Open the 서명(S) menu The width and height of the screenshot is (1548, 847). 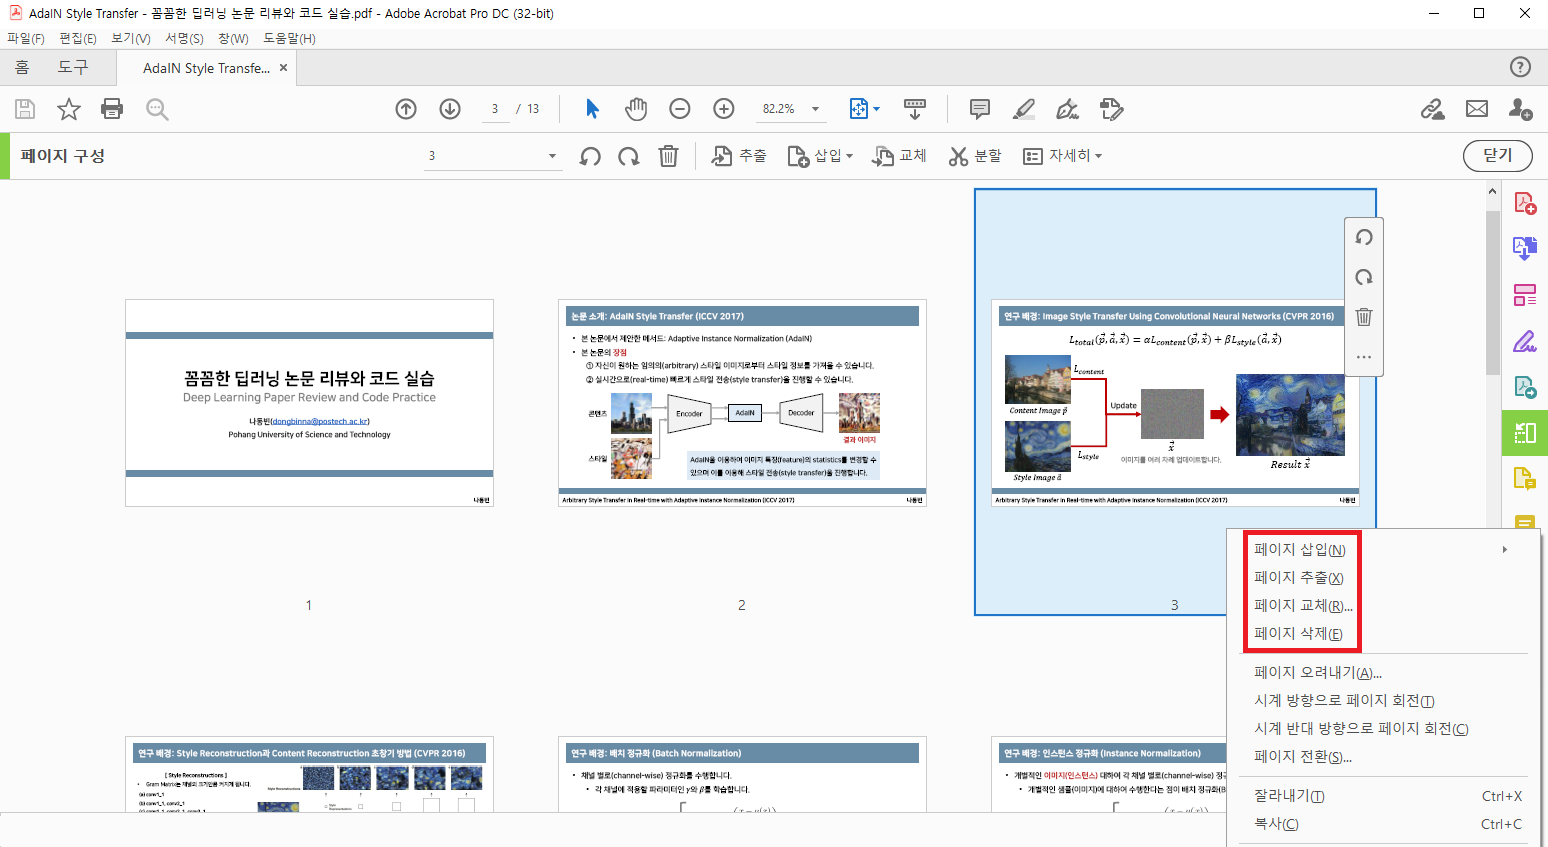(184, 39)
